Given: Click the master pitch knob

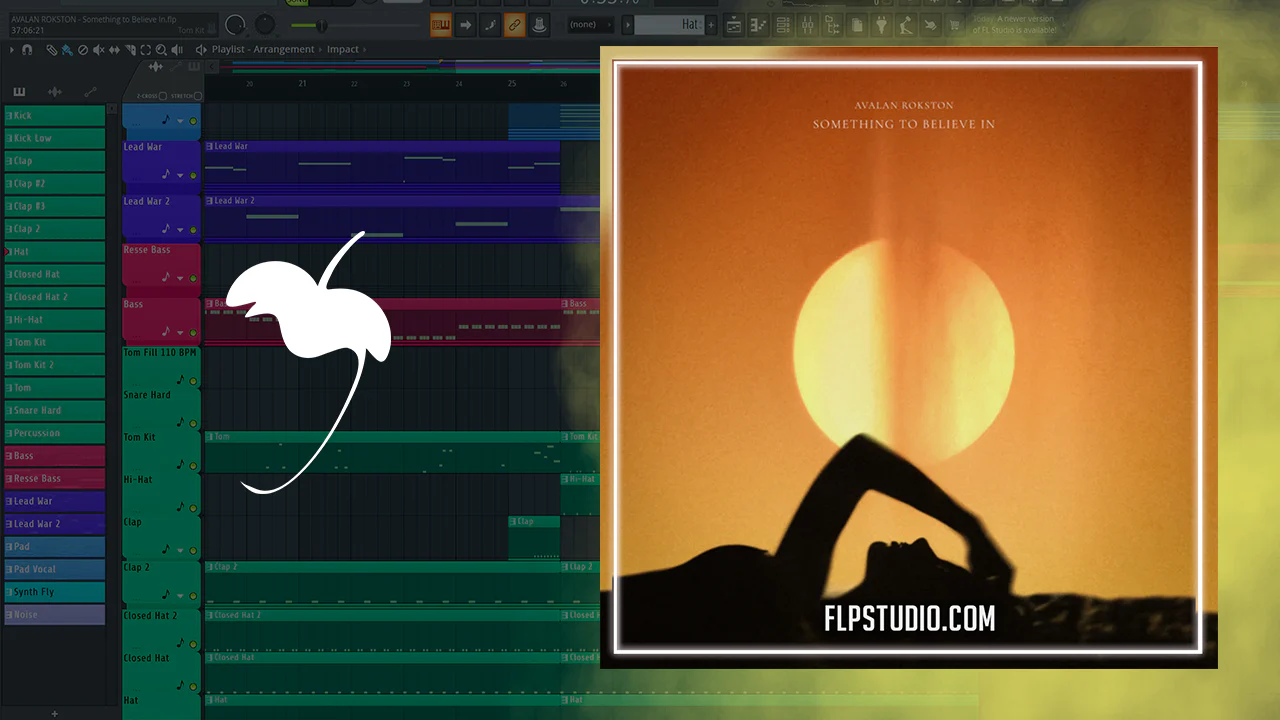Looking at the screenshot, I should 264,24.
